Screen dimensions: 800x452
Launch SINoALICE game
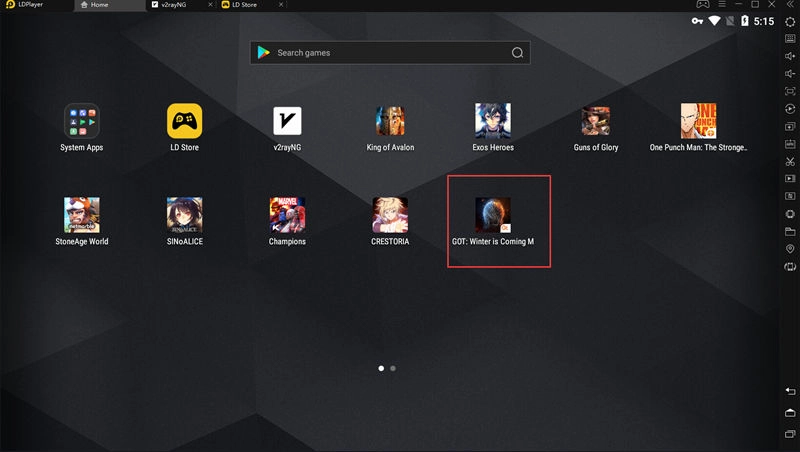184,215
